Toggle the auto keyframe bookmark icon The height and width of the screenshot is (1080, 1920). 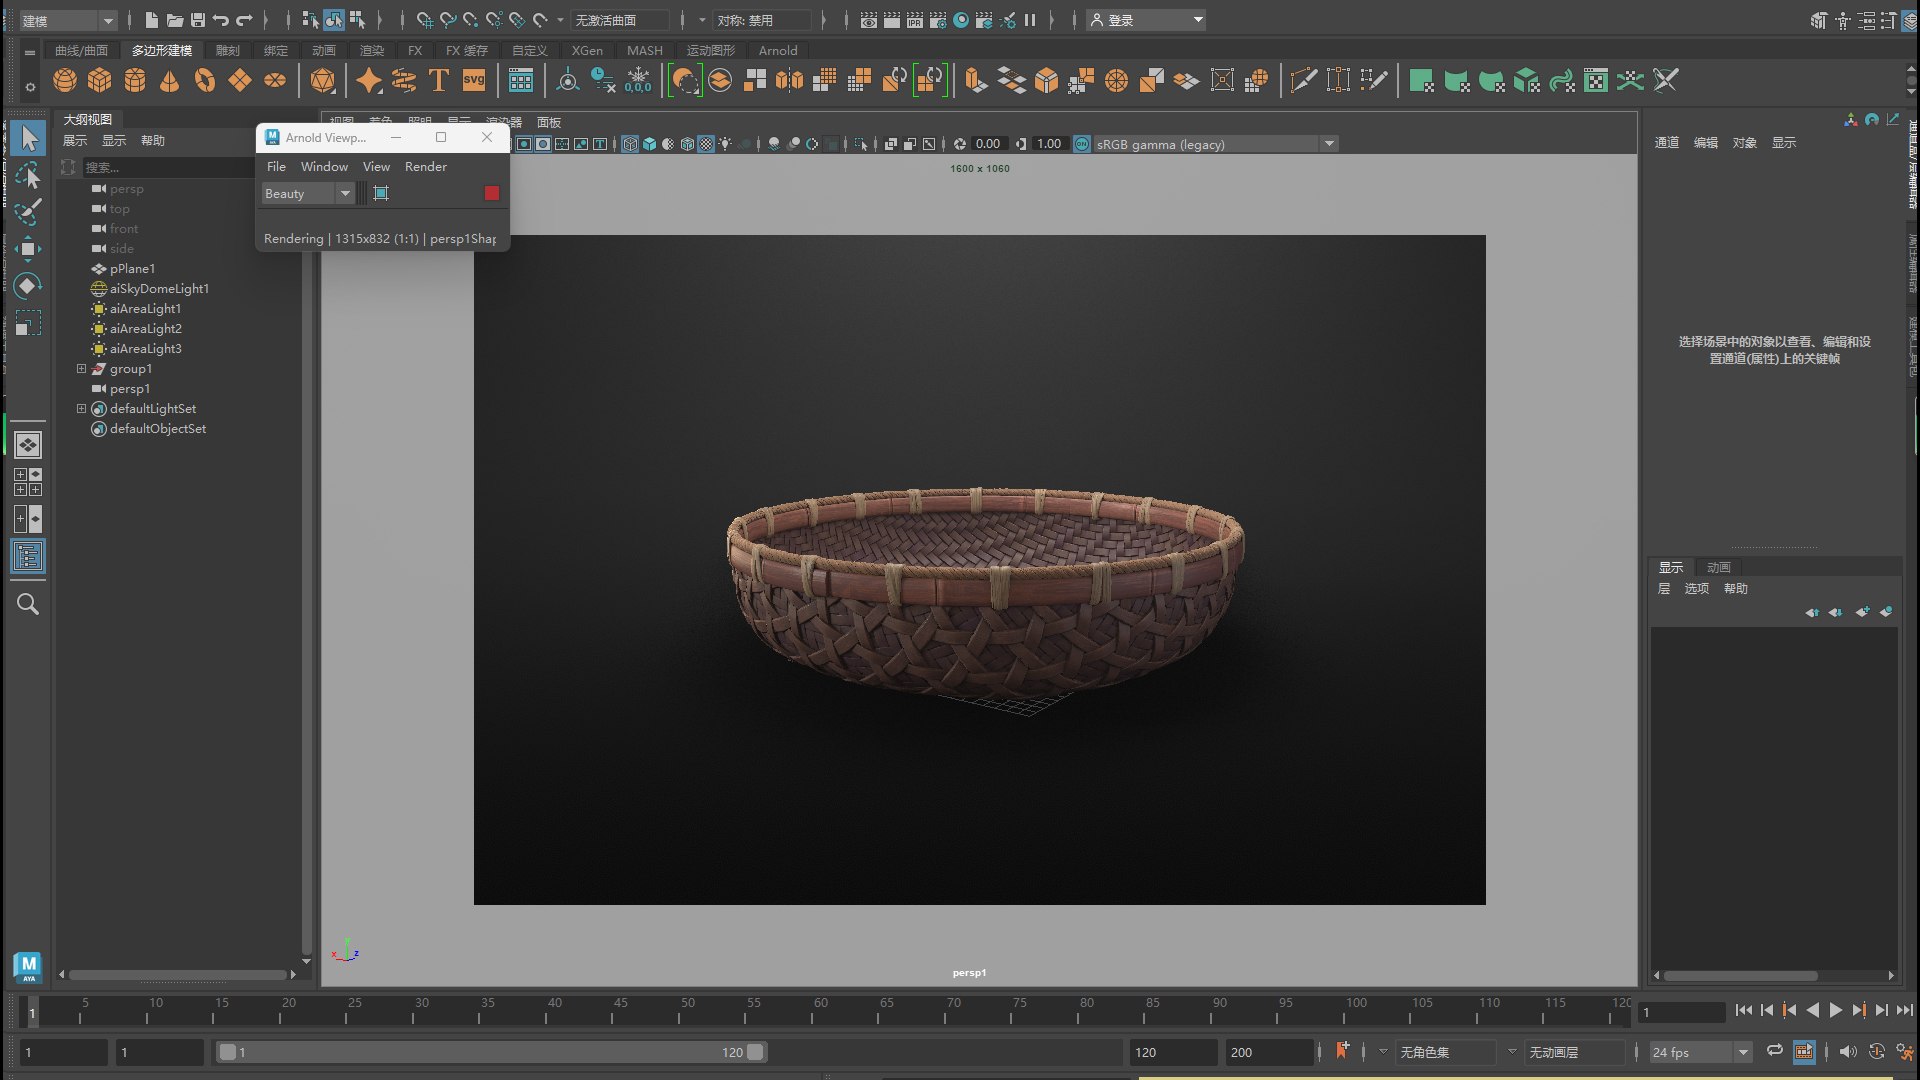click(1342, 1050)
